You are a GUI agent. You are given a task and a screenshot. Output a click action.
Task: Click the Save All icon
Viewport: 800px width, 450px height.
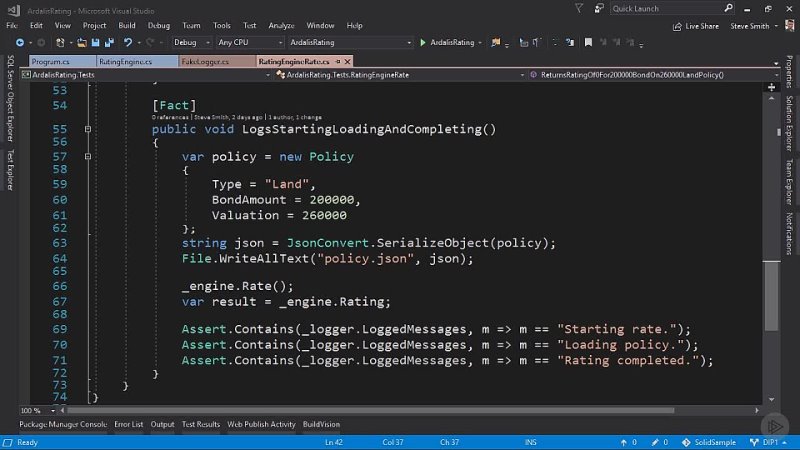(109, 43)
